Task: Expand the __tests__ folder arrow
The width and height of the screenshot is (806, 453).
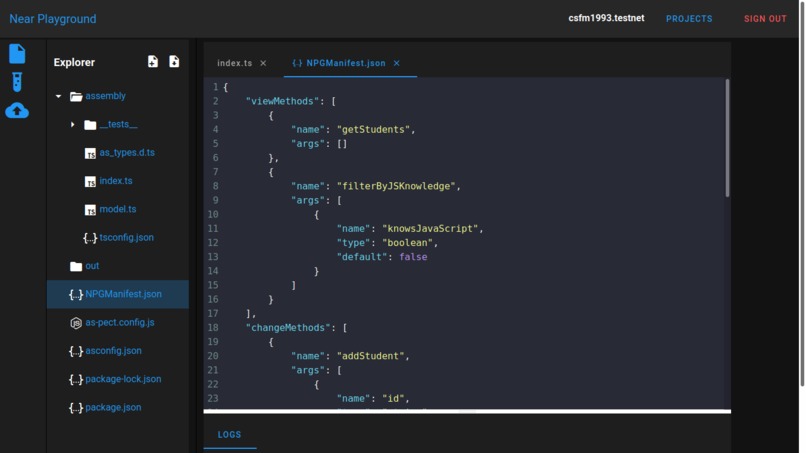Action: (x=72, y=124)
